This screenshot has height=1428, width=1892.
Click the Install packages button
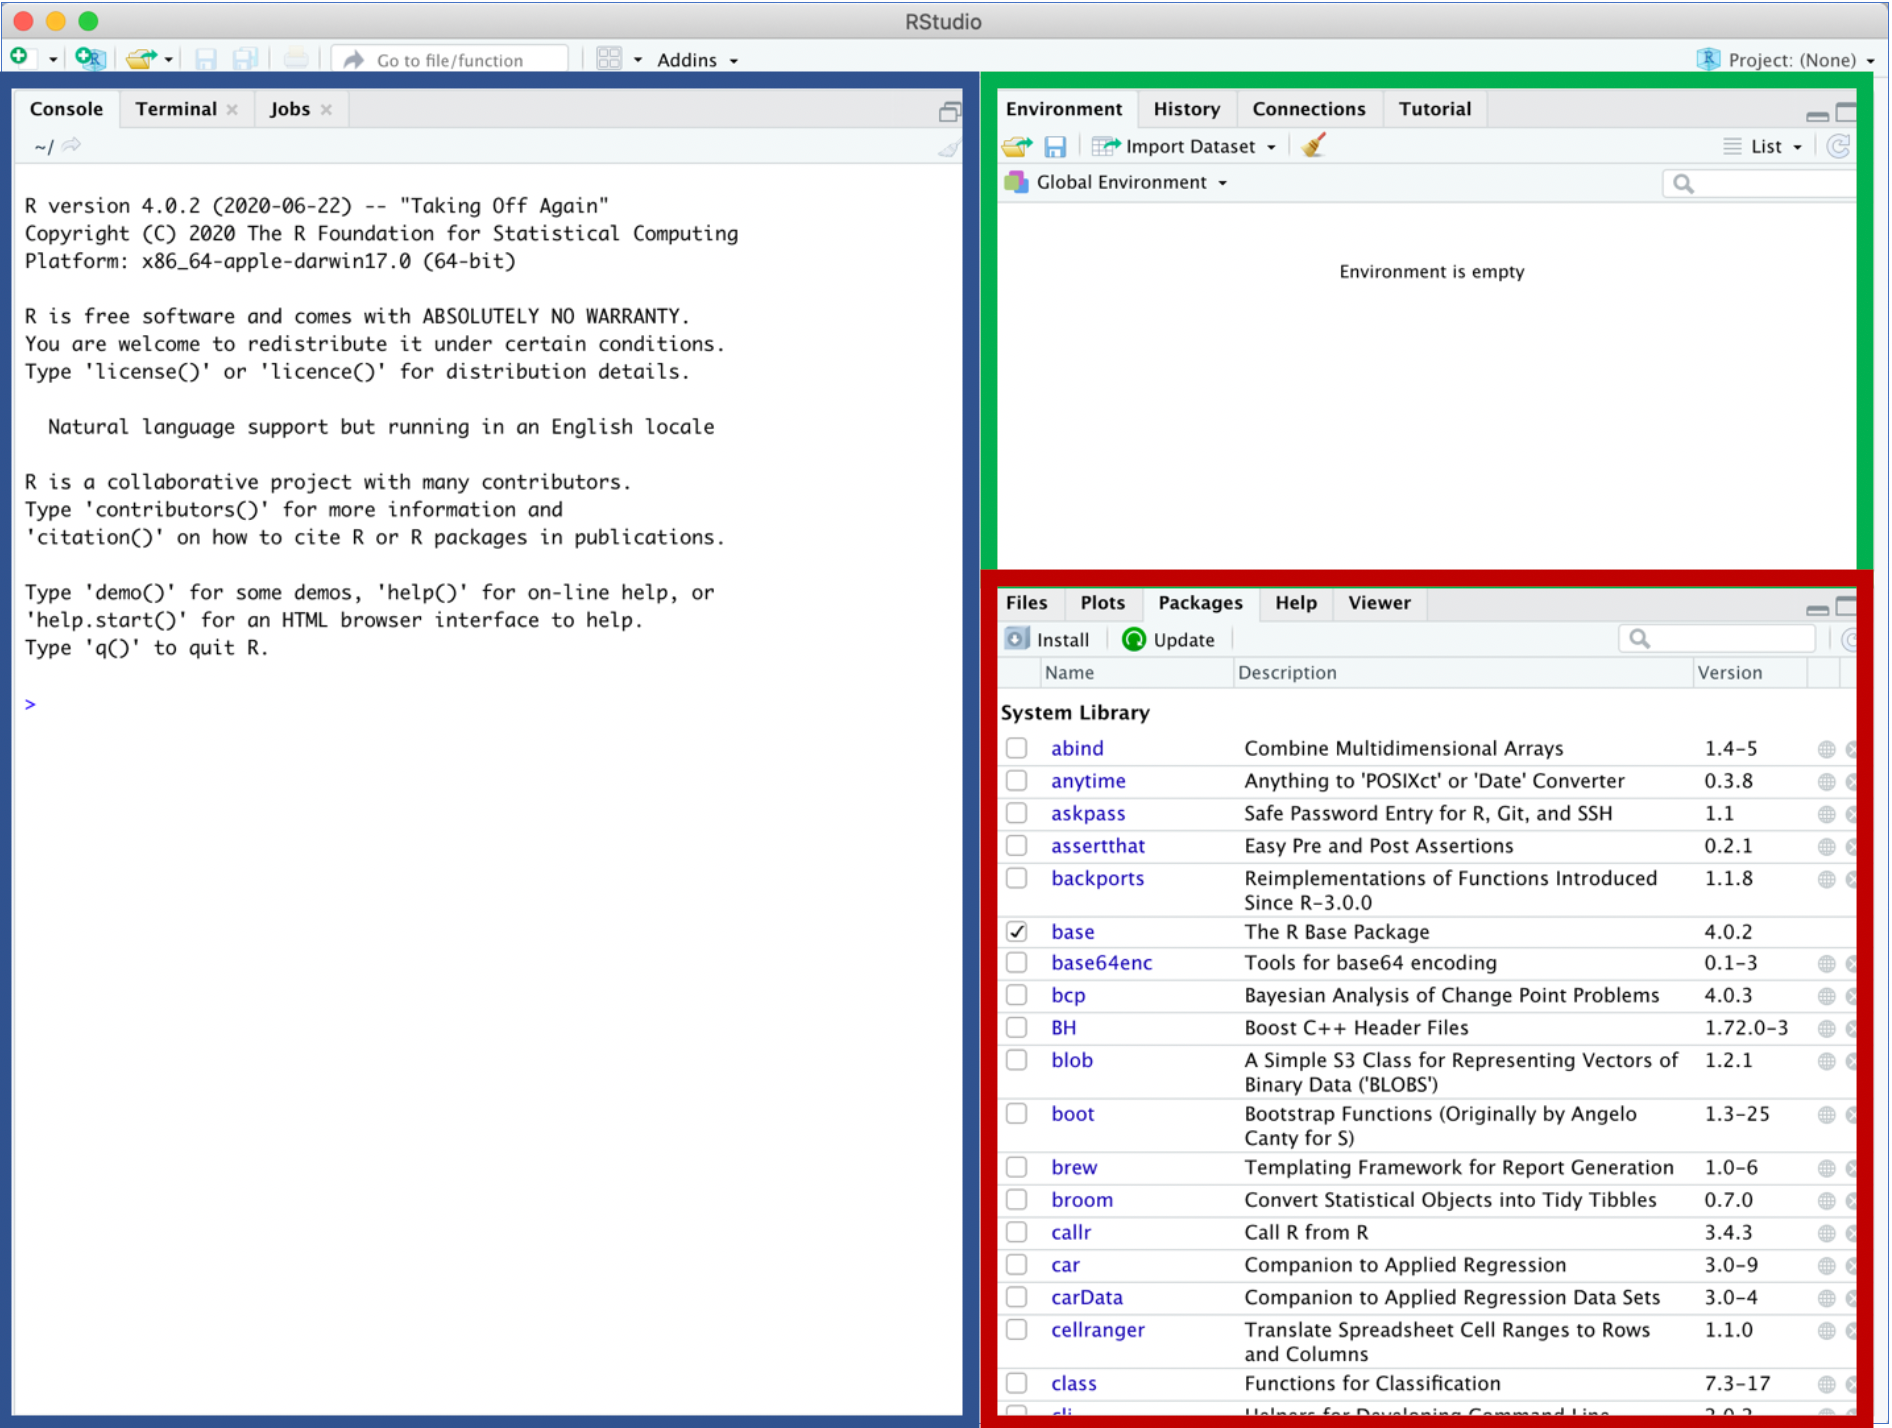[1048, 640]
